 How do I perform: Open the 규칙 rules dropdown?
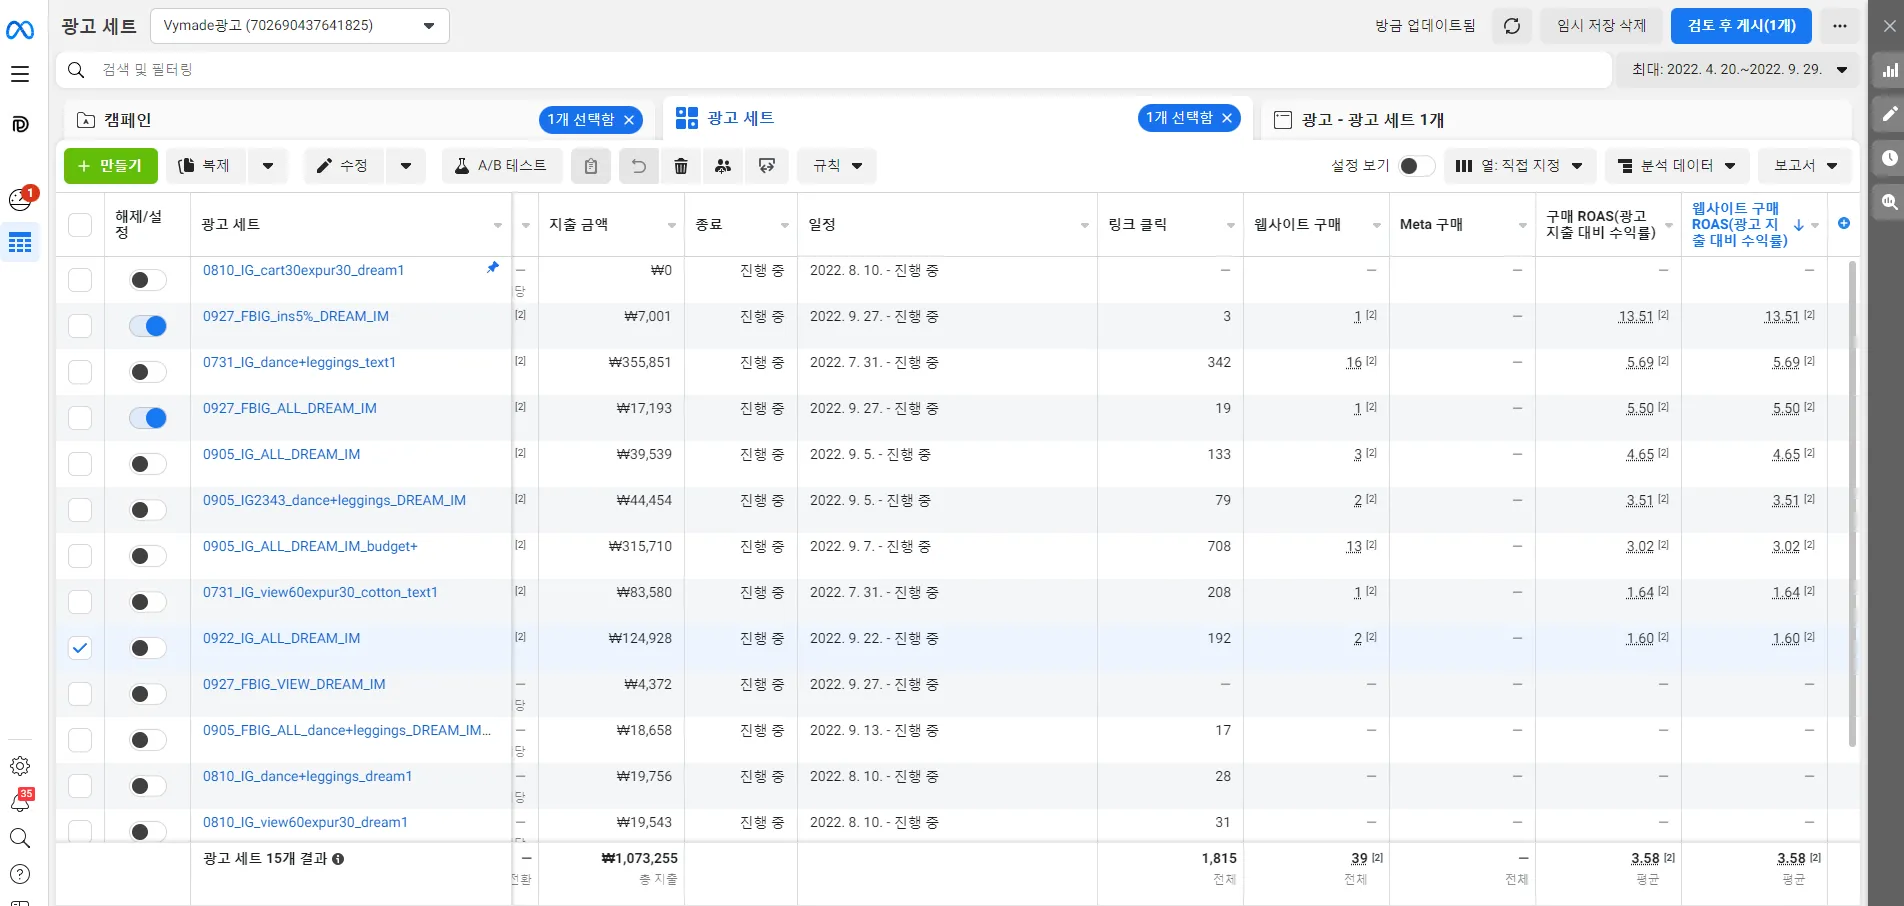(x=836, y=166)
